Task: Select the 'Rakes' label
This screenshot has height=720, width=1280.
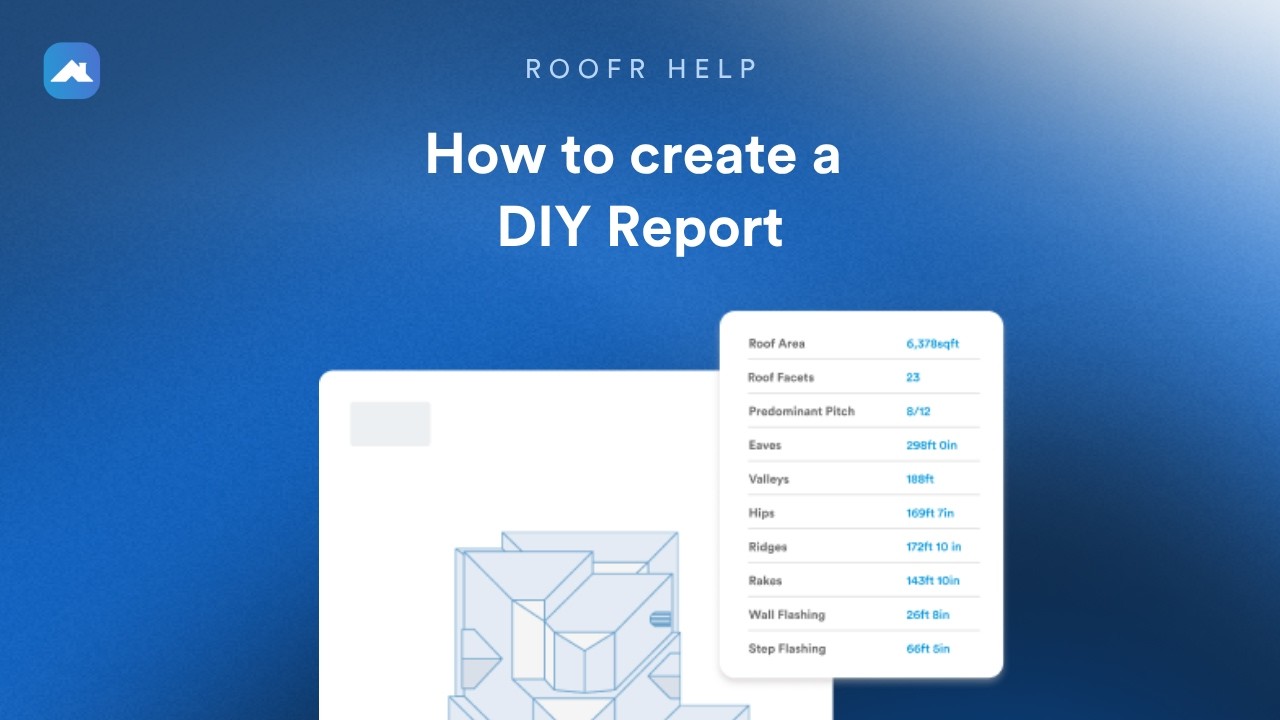Action: tap(765, 581)
